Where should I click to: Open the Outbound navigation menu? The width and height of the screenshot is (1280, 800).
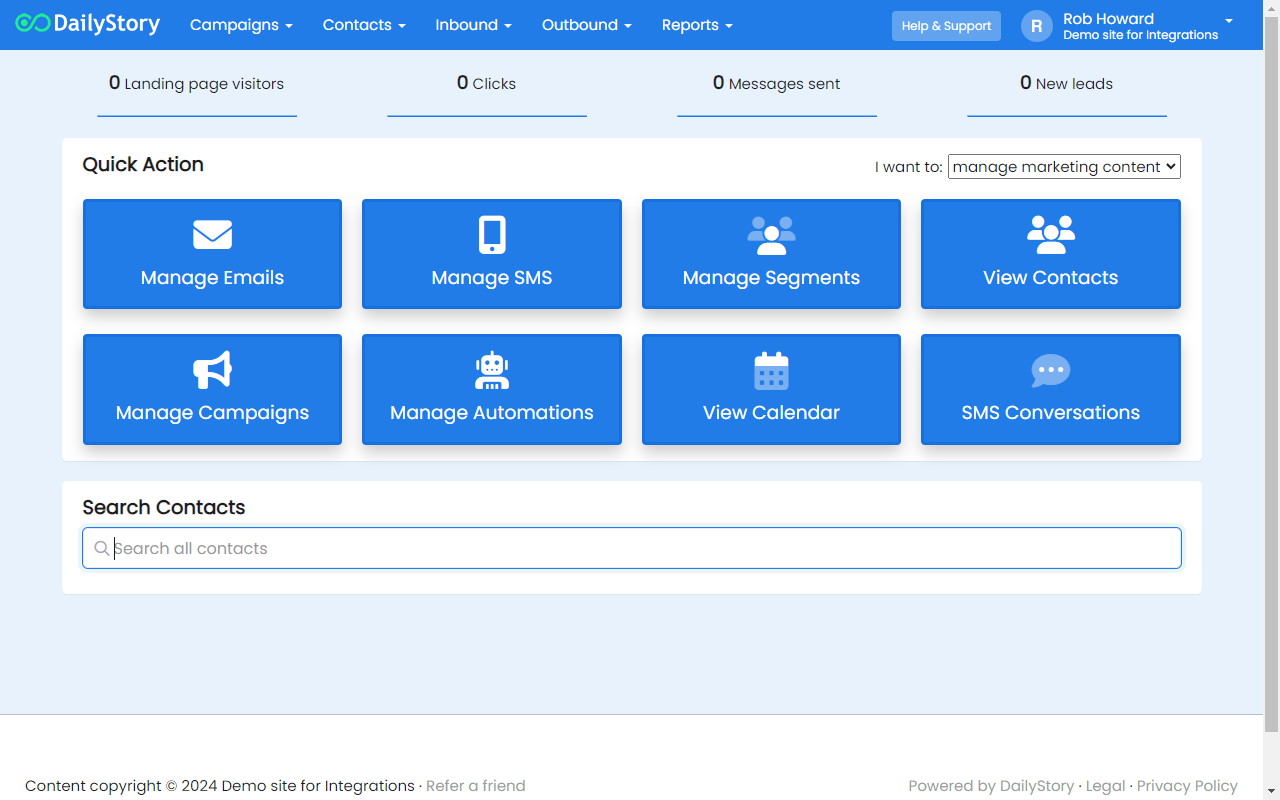point(586,25)
